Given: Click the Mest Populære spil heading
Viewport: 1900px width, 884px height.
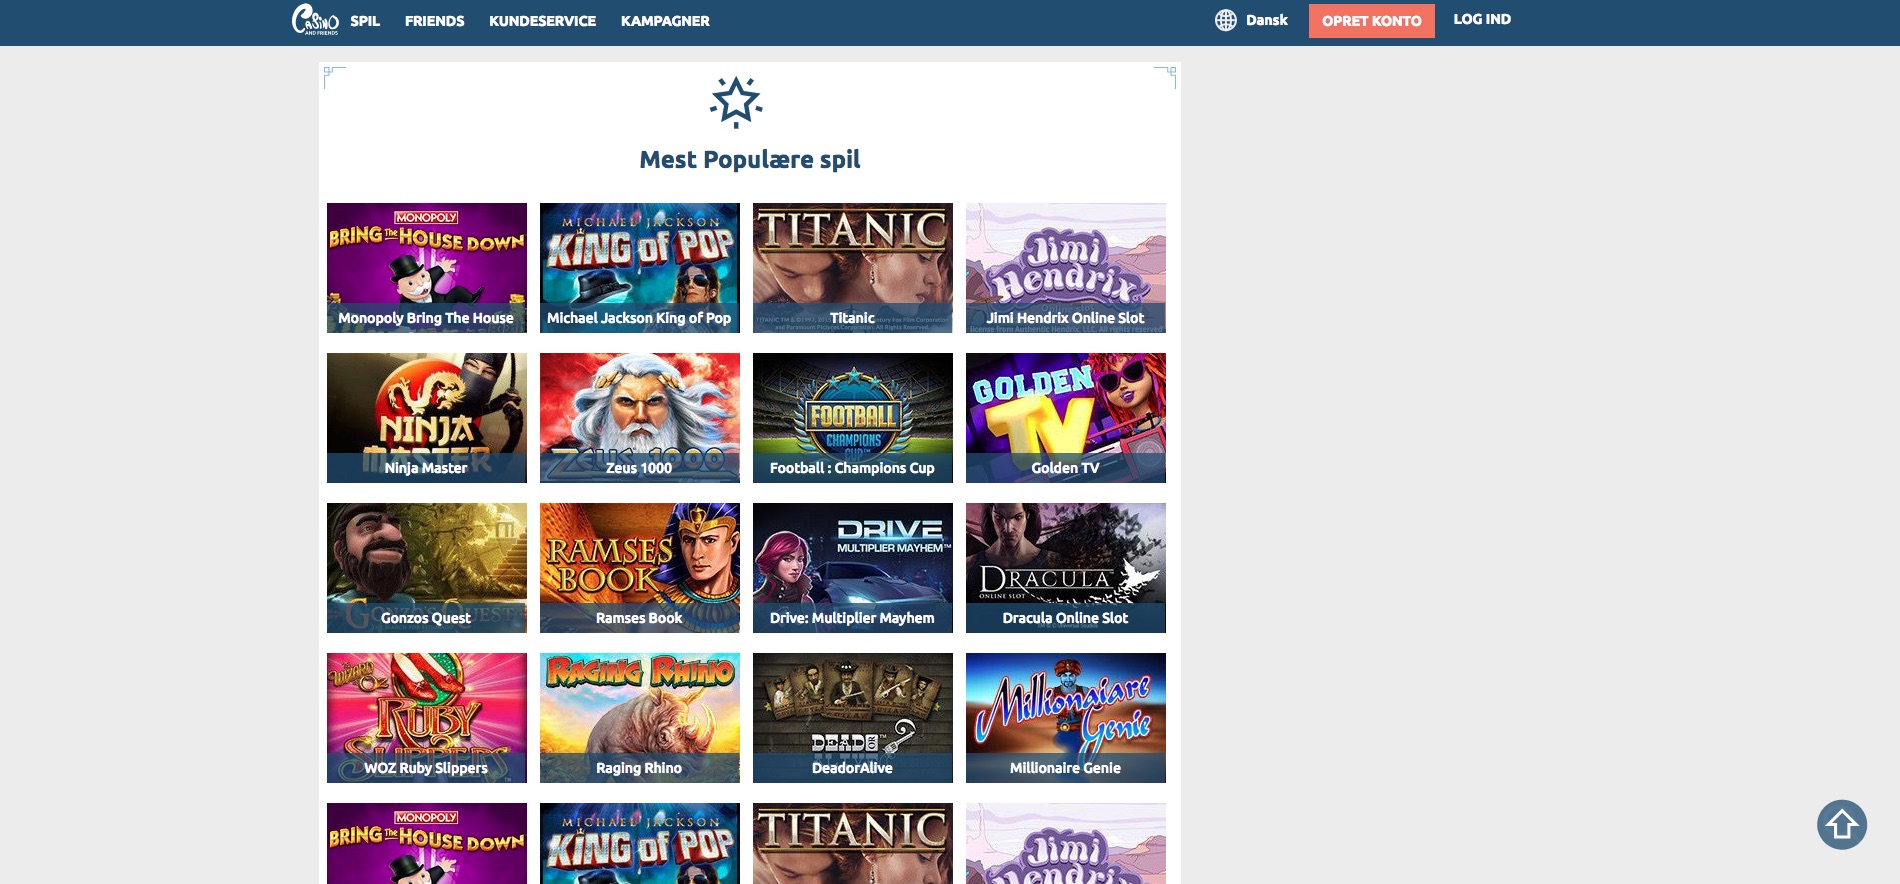Looking at the screenshot, I should (750, 160).
